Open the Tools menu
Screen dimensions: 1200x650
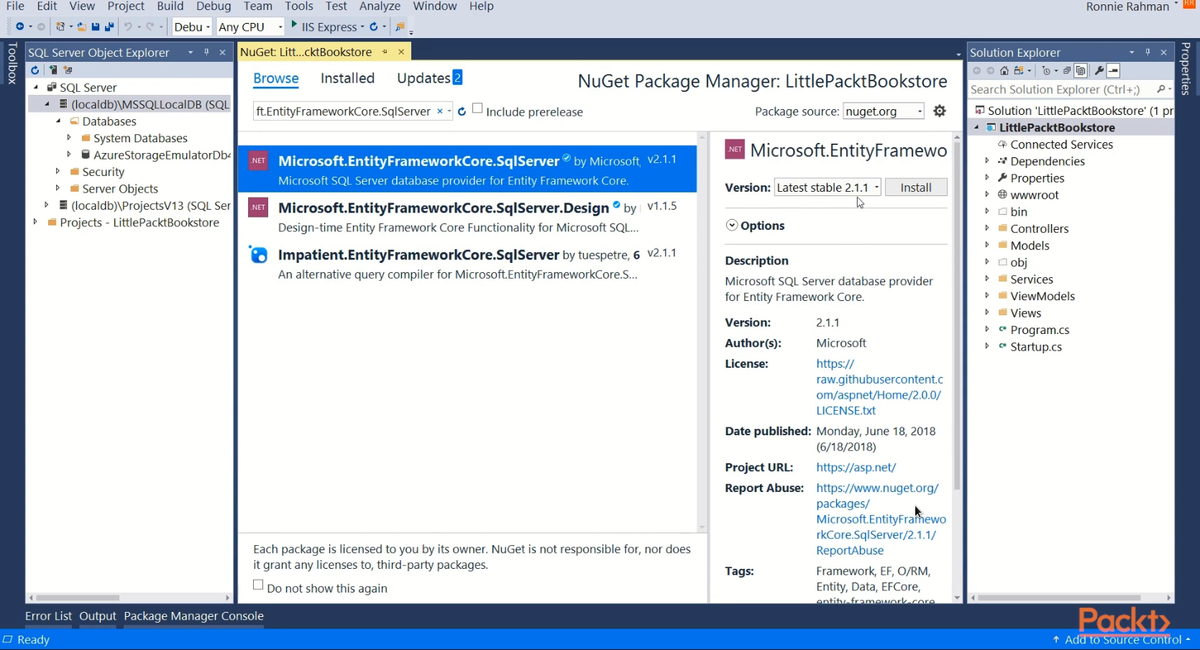tap(299, 6)
